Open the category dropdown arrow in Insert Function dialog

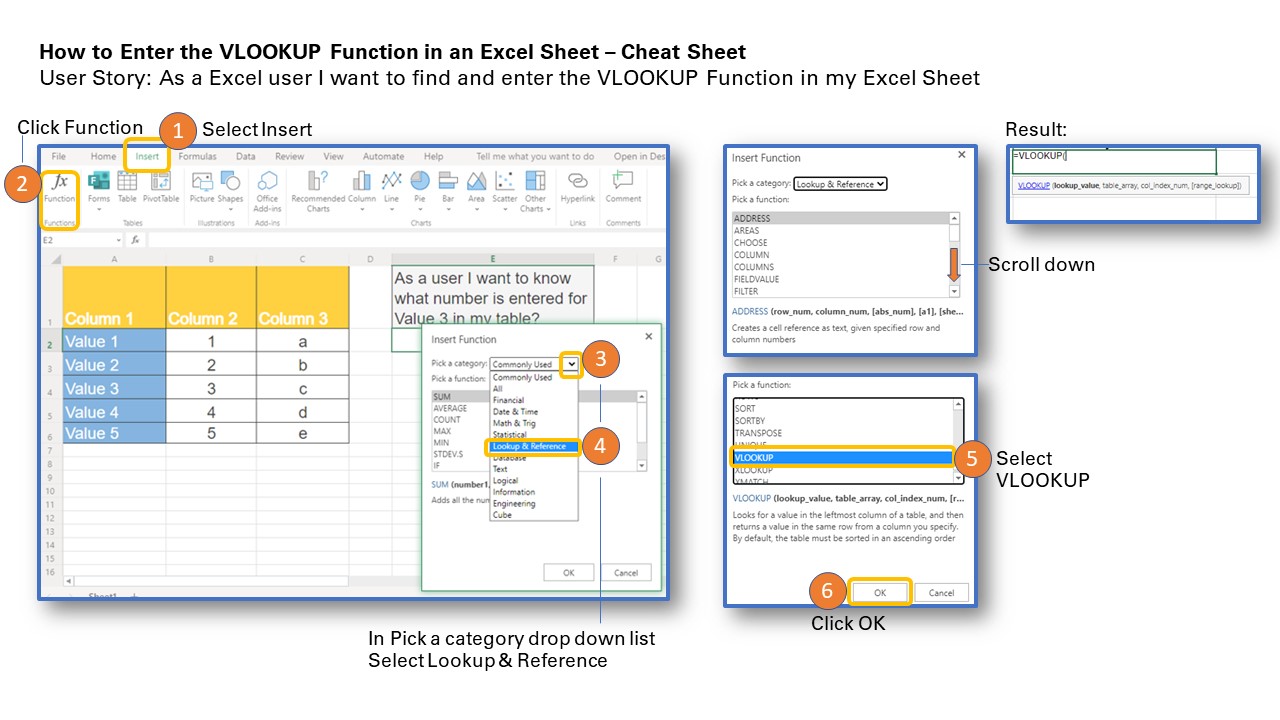[570, 364]
